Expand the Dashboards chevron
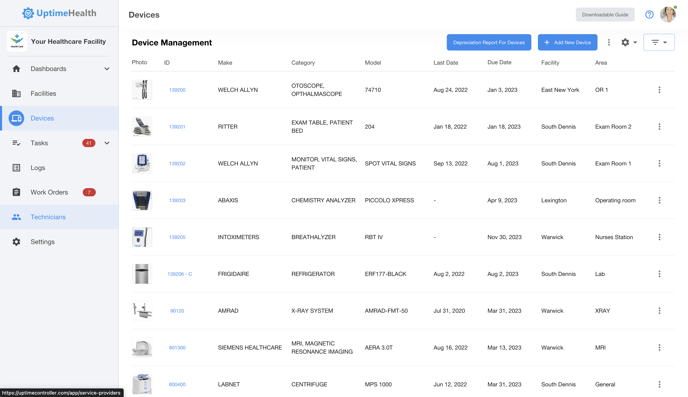The height and width of the screenshot is (397, 688). point(107,69)
